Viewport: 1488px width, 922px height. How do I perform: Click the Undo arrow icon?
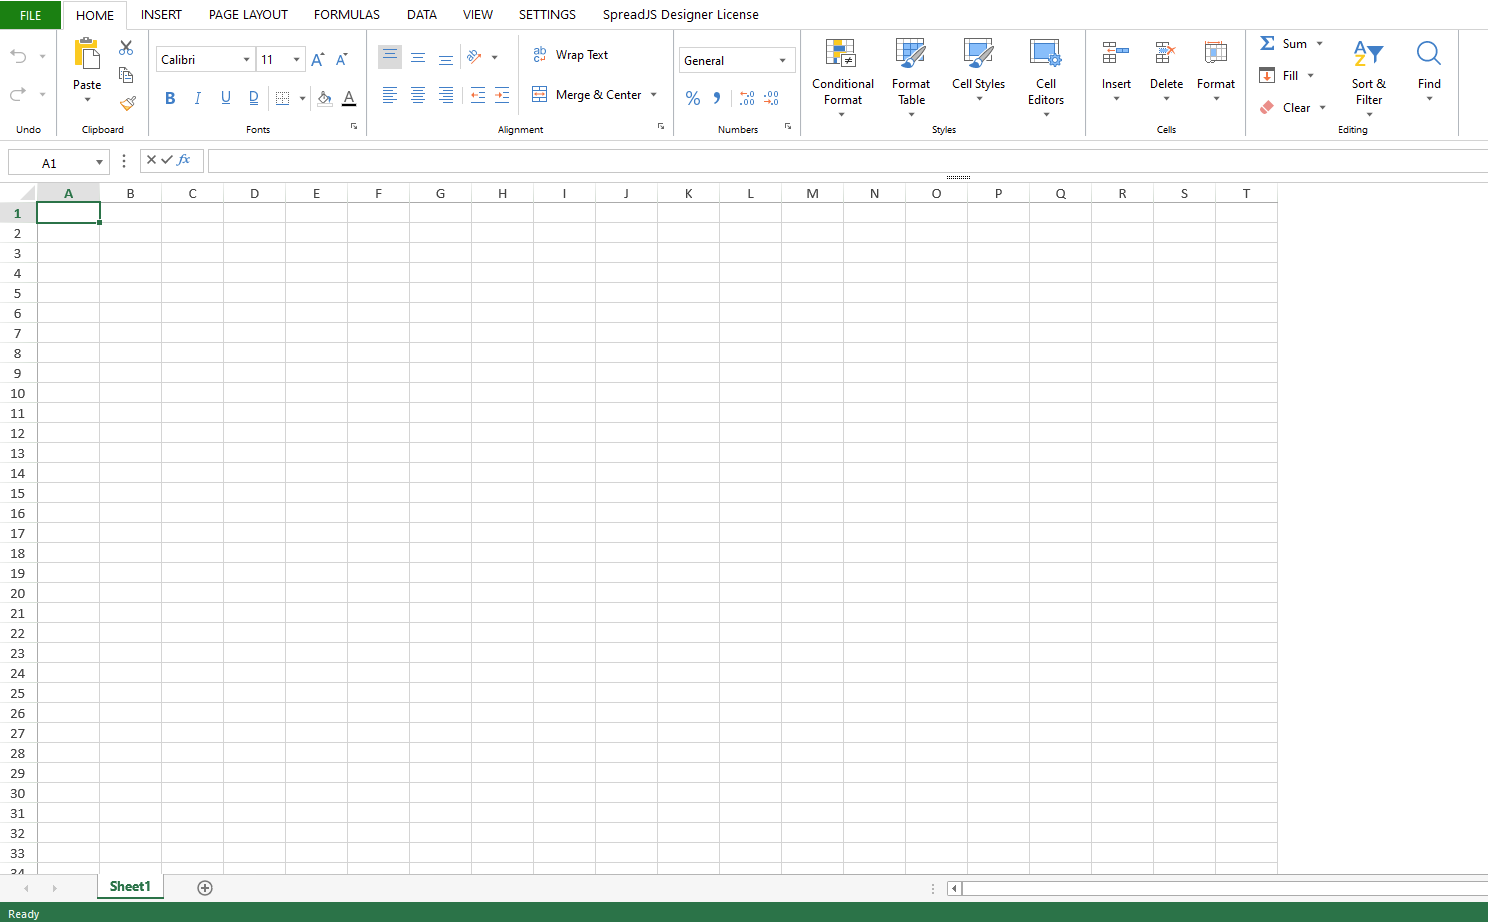pyautogui.click(x=18, y=56)
